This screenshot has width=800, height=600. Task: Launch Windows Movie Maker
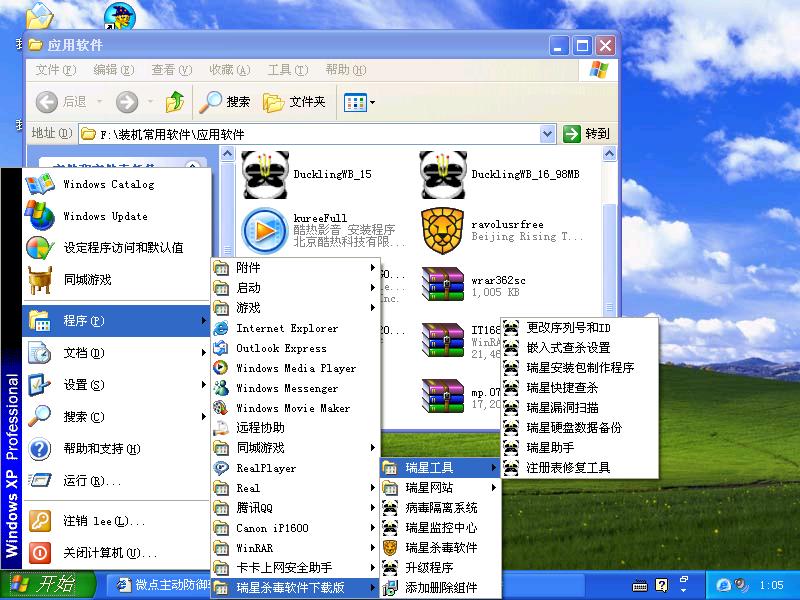tap(295, 408)
